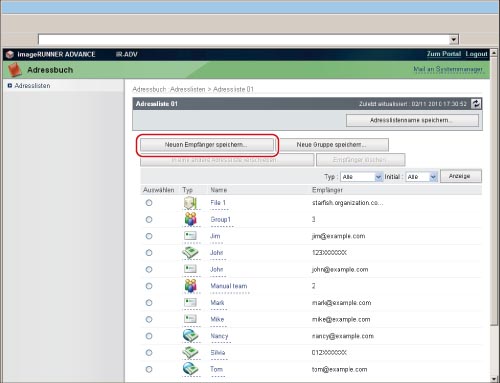Click Neuen Empfänger speichern button
500x383 pixels.
coord(207,145)
